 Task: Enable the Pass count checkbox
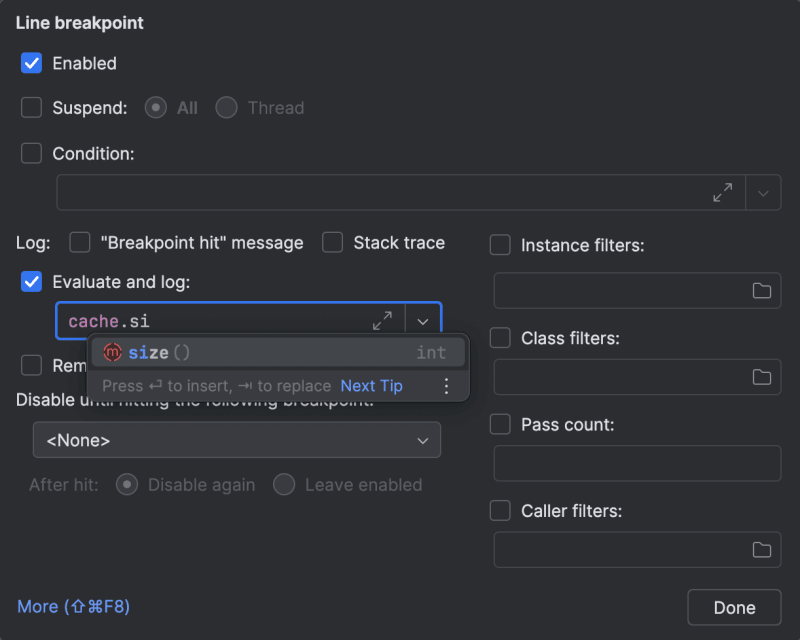coord(501,424)
